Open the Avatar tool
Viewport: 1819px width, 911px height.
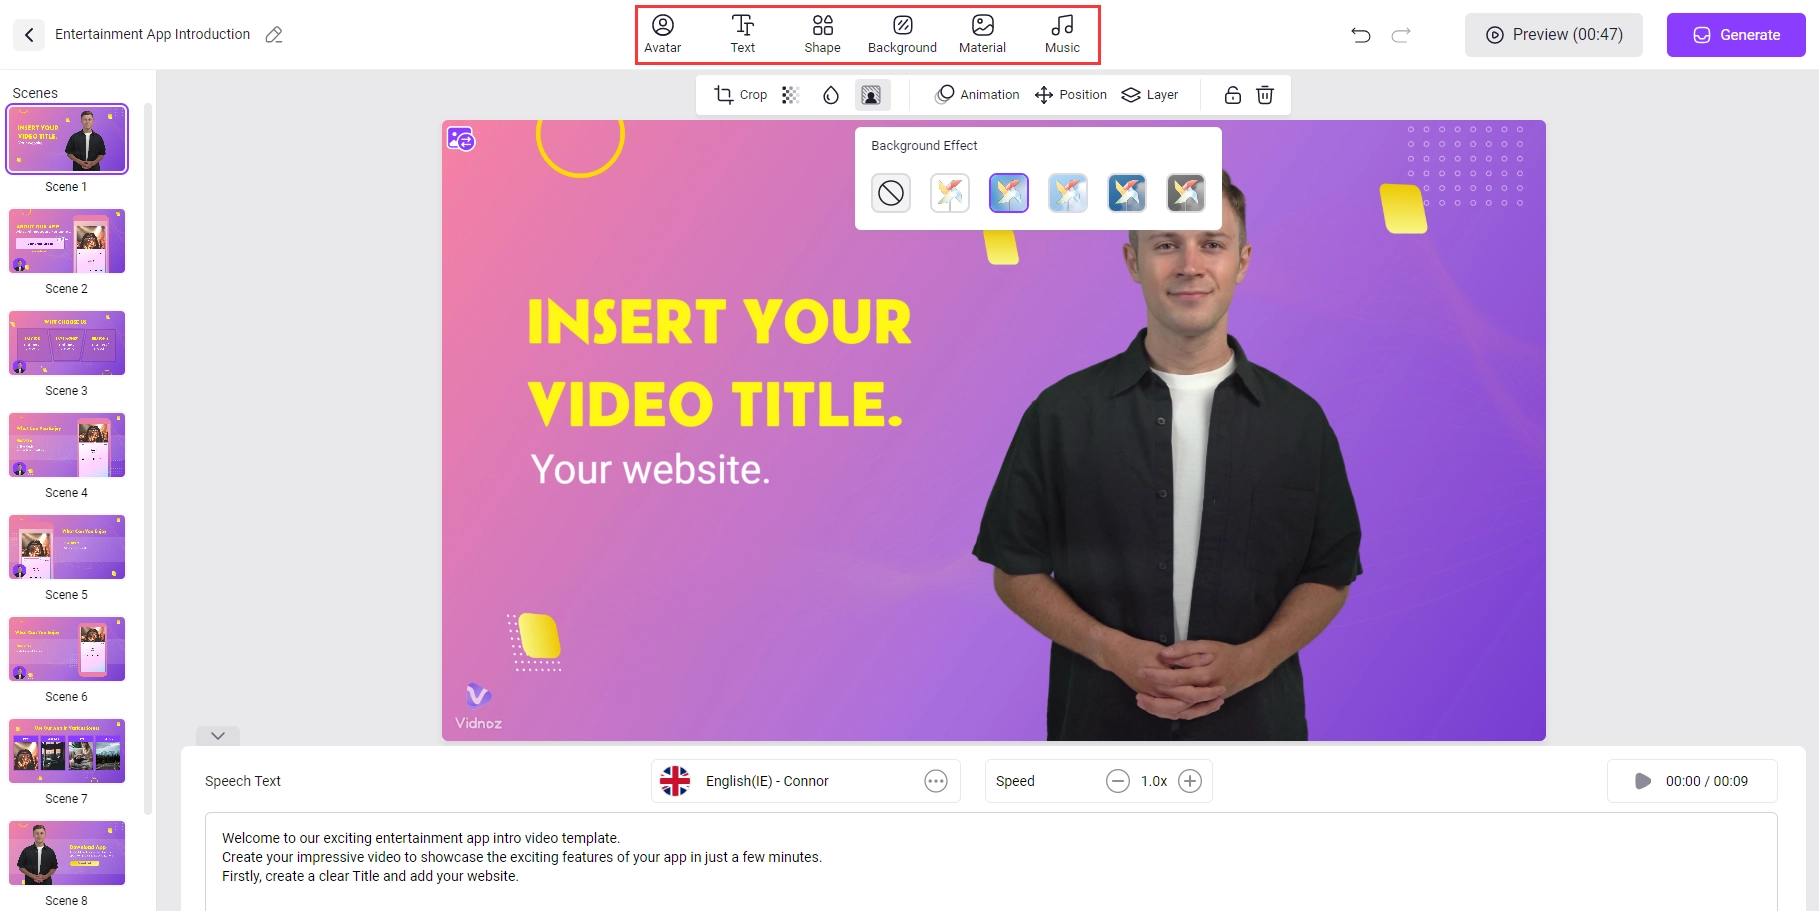click(x=662, y=34)
